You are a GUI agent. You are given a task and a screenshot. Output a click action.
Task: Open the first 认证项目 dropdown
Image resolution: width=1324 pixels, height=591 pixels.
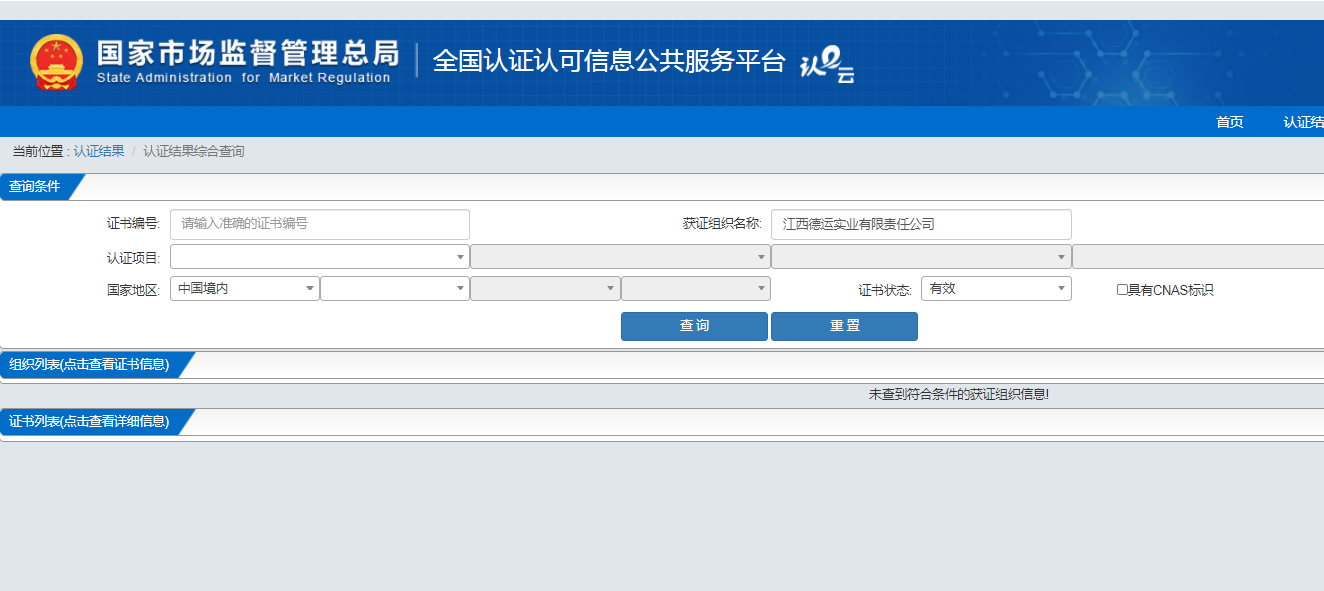320,257
